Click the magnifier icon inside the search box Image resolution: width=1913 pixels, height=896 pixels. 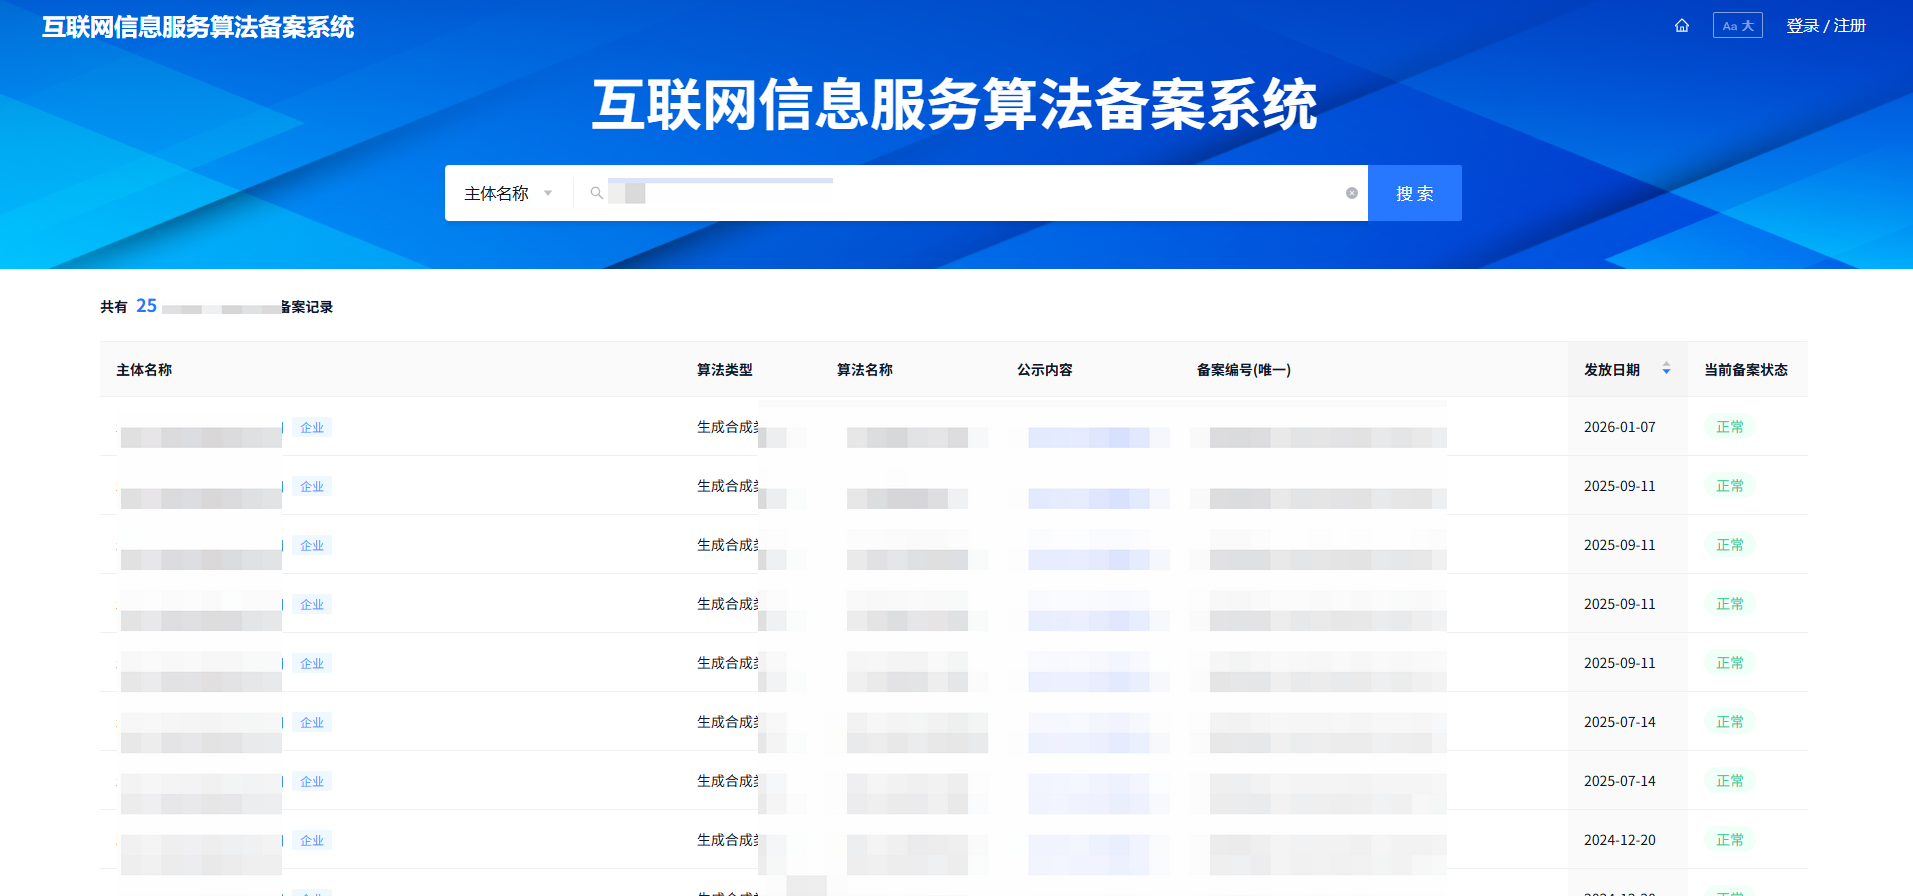click(x=596, y=193)
